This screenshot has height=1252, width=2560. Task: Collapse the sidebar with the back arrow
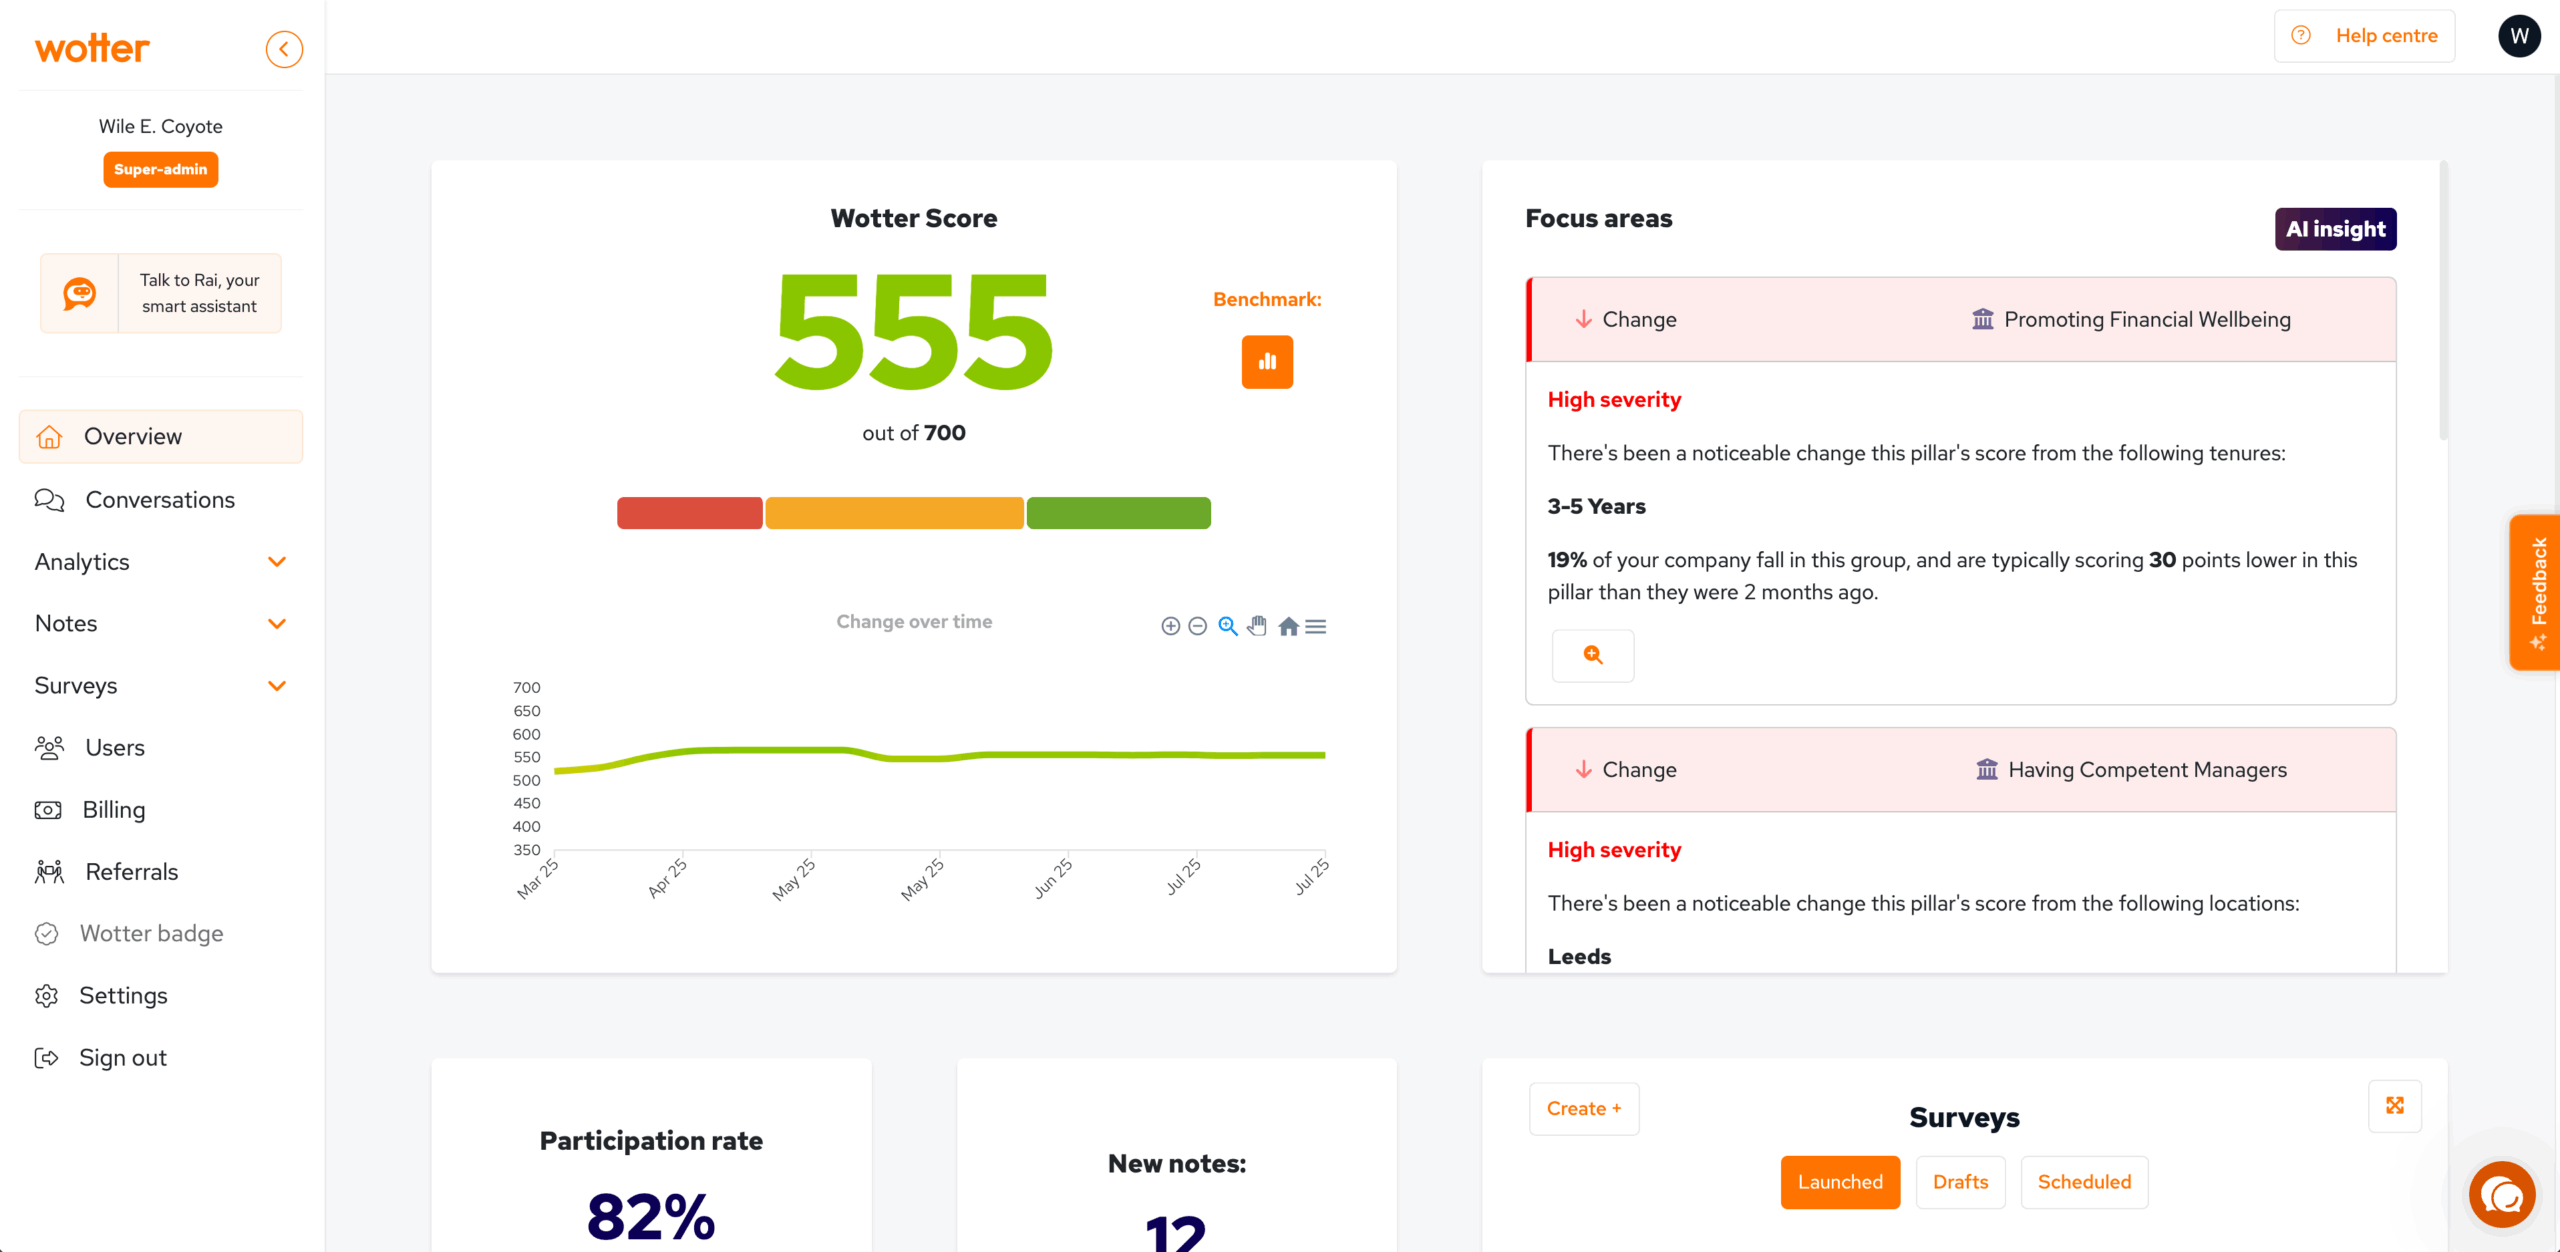(x=284, y=49)
